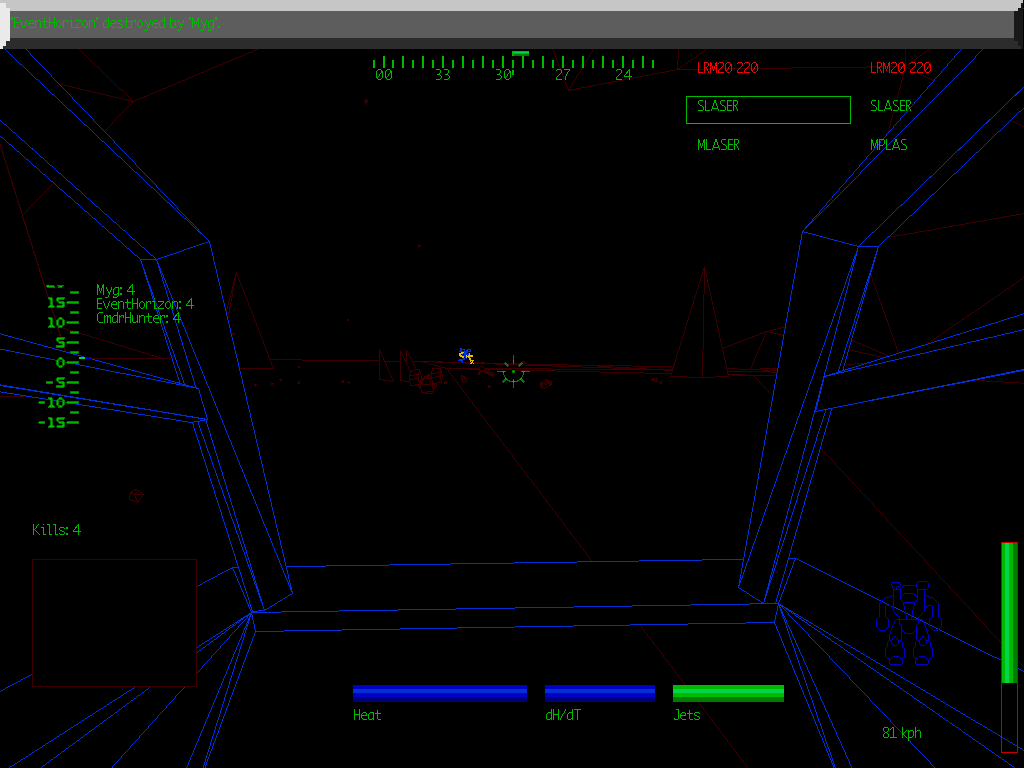Image resolution: width=1024 pixels, height=768 pixels.
Task: Select the MPLAS weapon
Action: 888,145
